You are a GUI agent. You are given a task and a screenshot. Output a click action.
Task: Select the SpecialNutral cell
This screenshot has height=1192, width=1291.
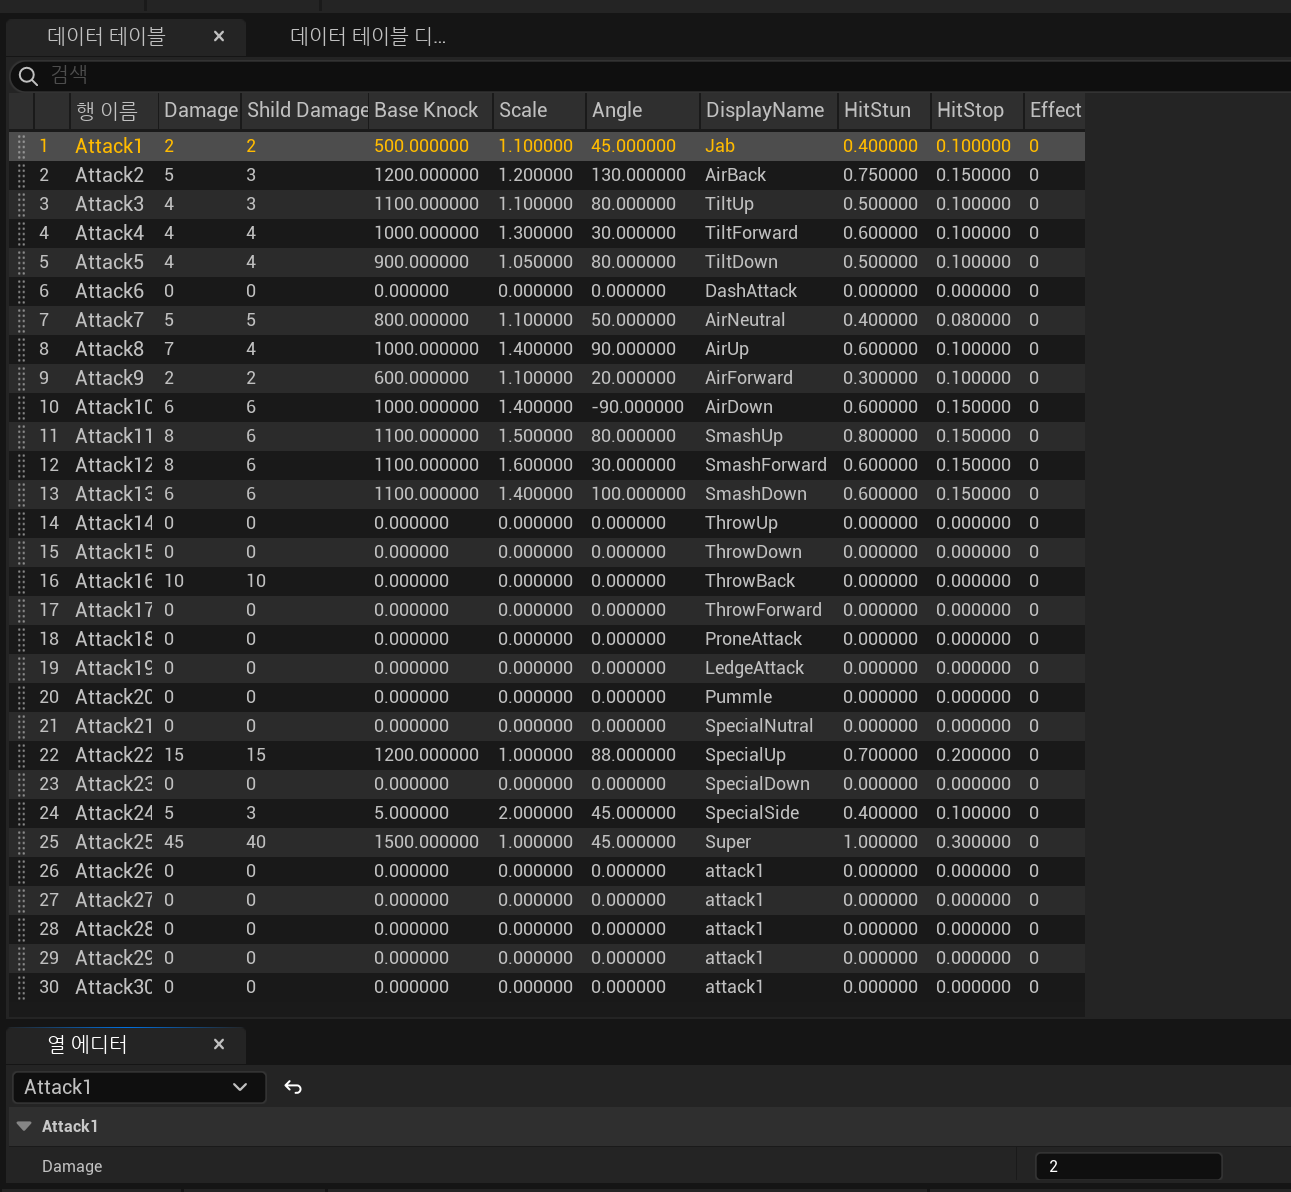pos(759,726)
